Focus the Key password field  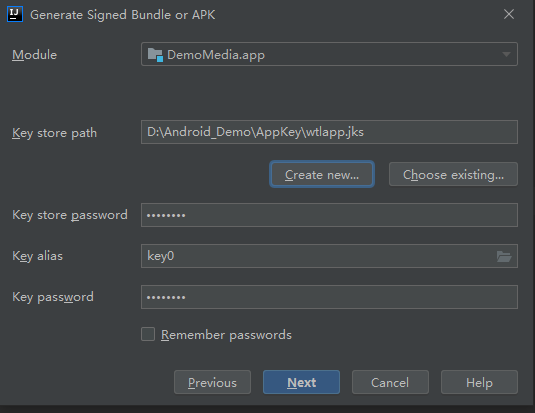point(329,297)
